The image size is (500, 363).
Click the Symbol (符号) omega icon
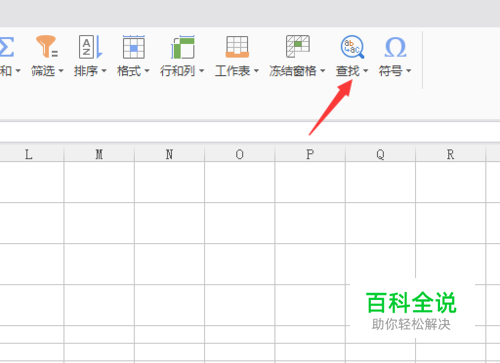395,47
